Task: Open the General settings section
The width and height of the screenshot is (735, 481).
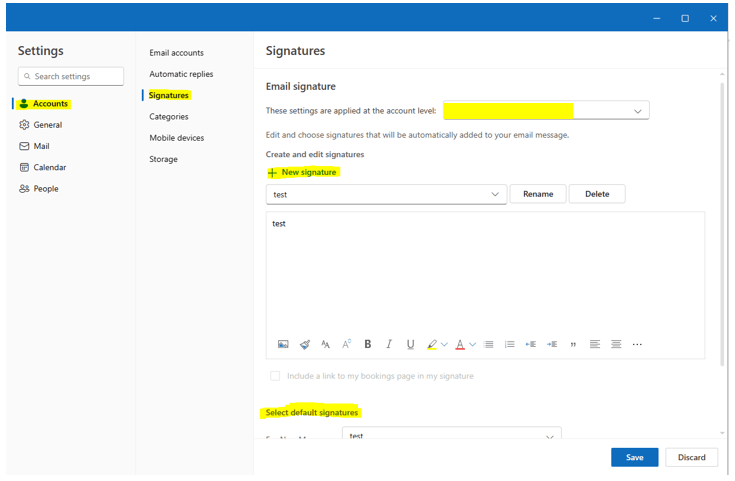Action: (40, 125)
